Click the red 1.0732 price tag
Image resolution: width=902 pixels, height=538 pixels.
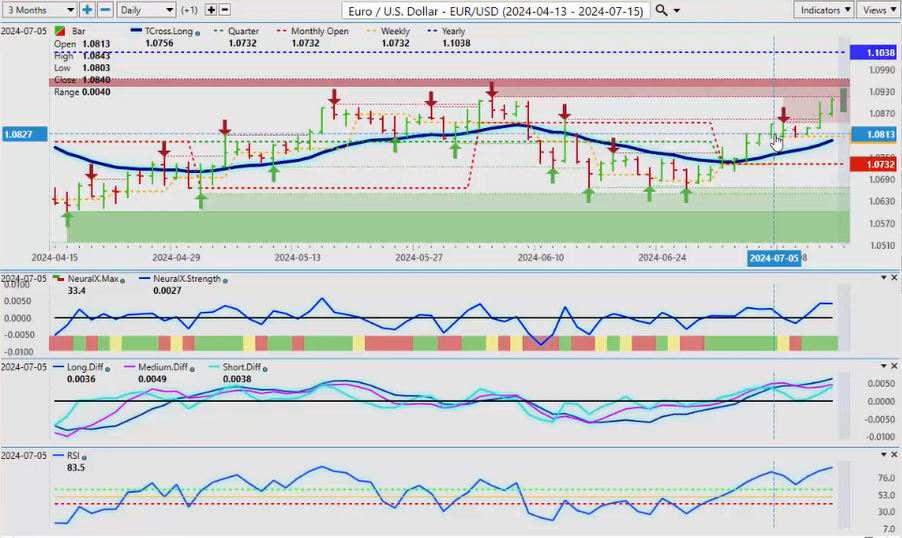tap(873, 165)
